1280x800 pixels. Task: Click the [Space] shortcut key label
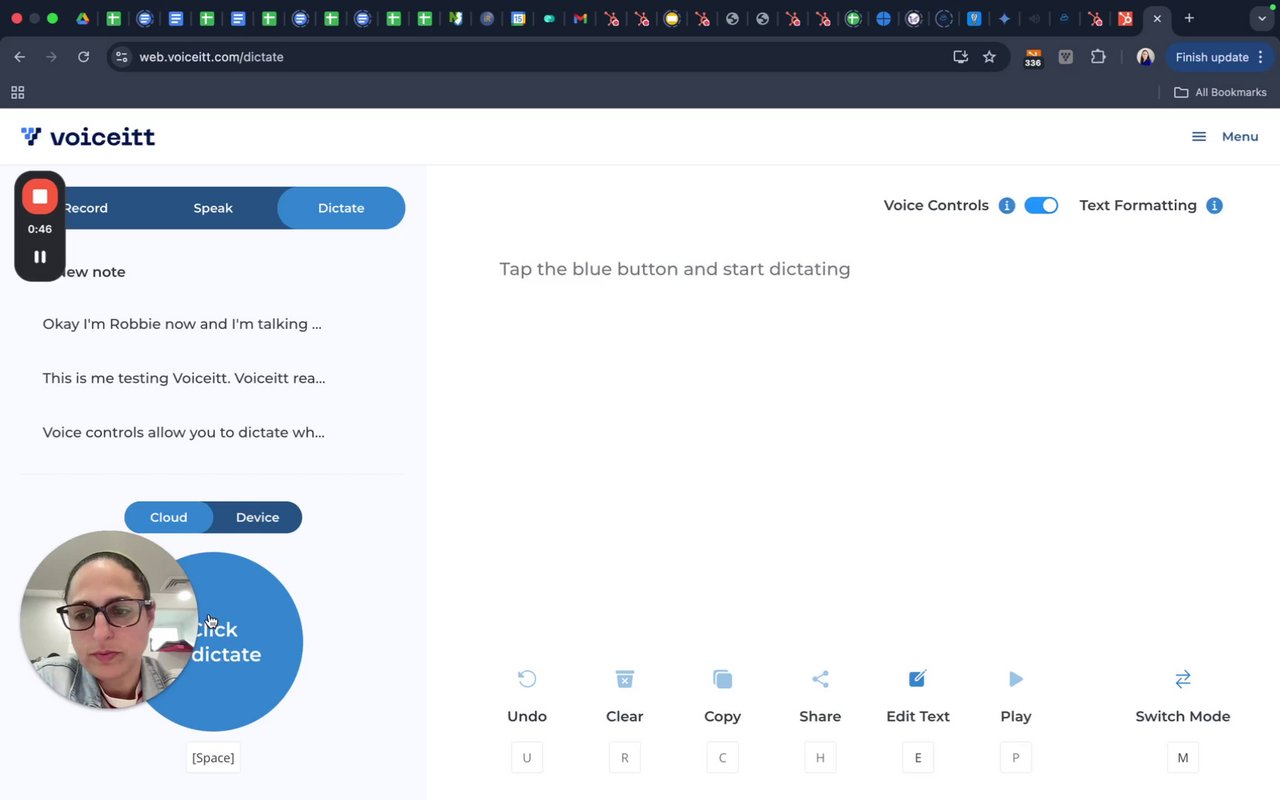(x=213, y=757)
